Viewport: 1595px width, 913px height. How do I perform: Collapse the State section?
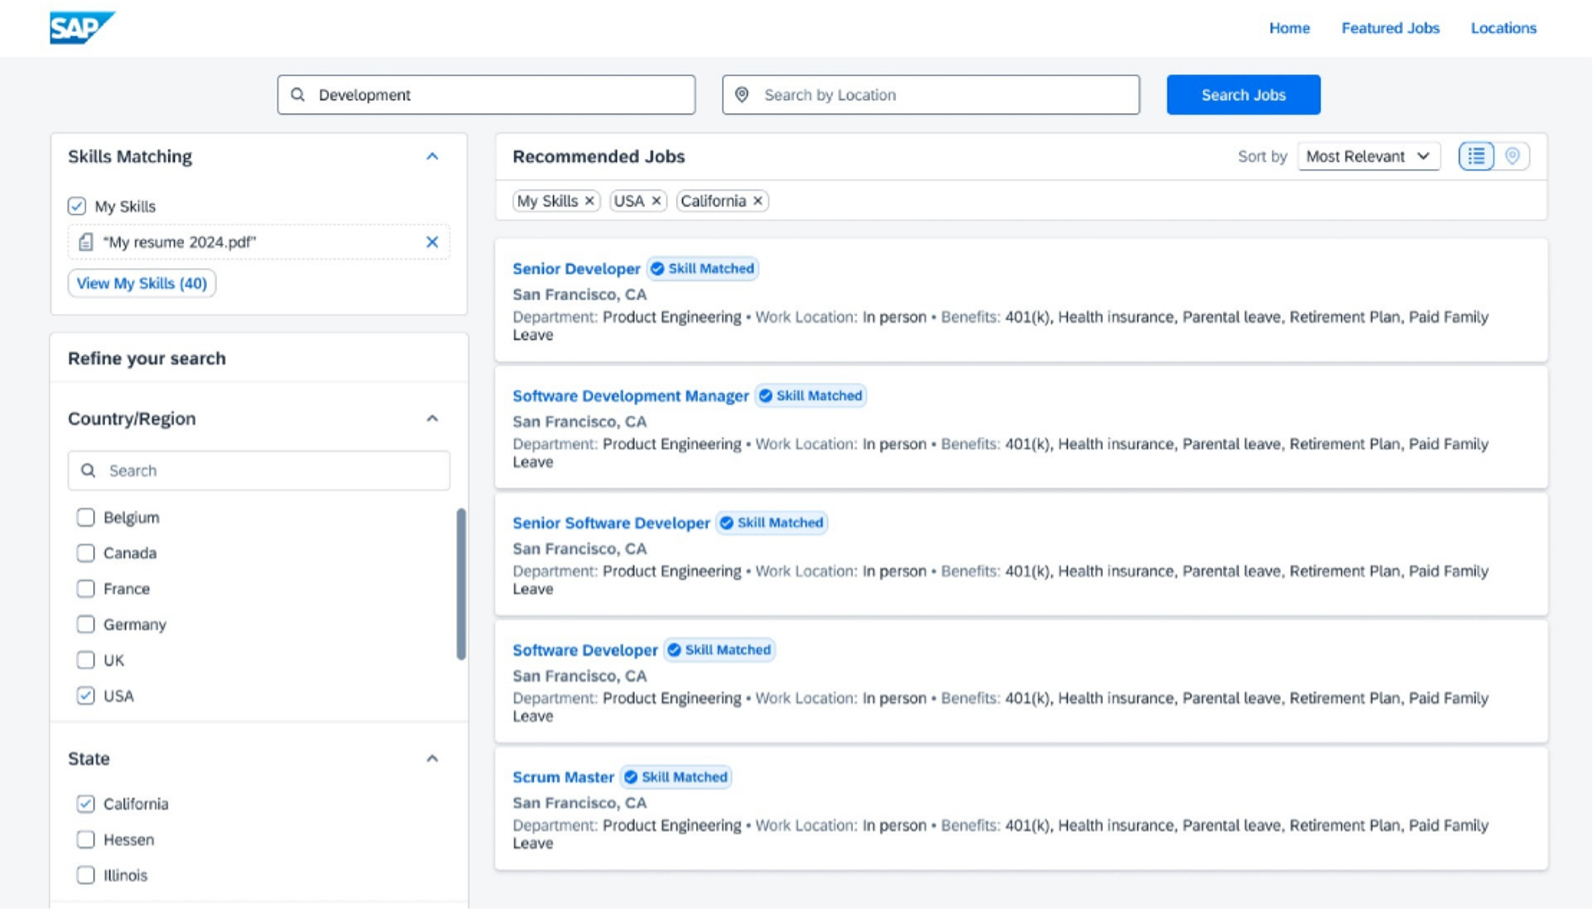click(x=433, y=760)
